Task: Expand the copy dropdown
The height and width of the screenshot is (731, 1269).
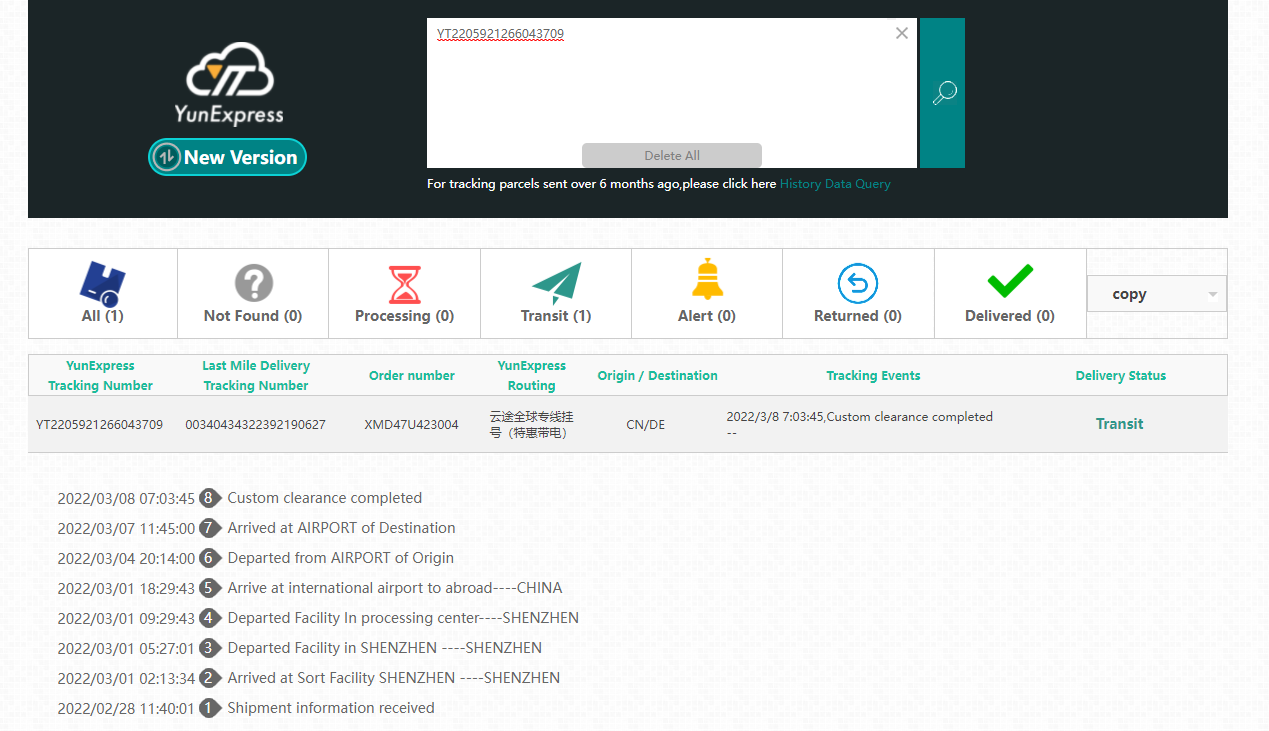Action: point(1156,294)
